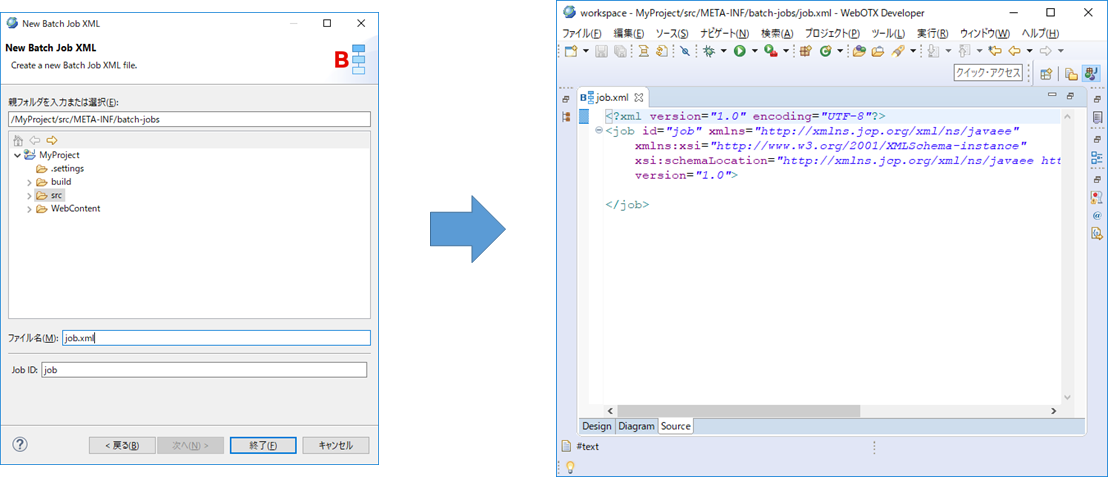Click the help question mark icon
This screenshot has height=477, width=1108.
[20, 445]
